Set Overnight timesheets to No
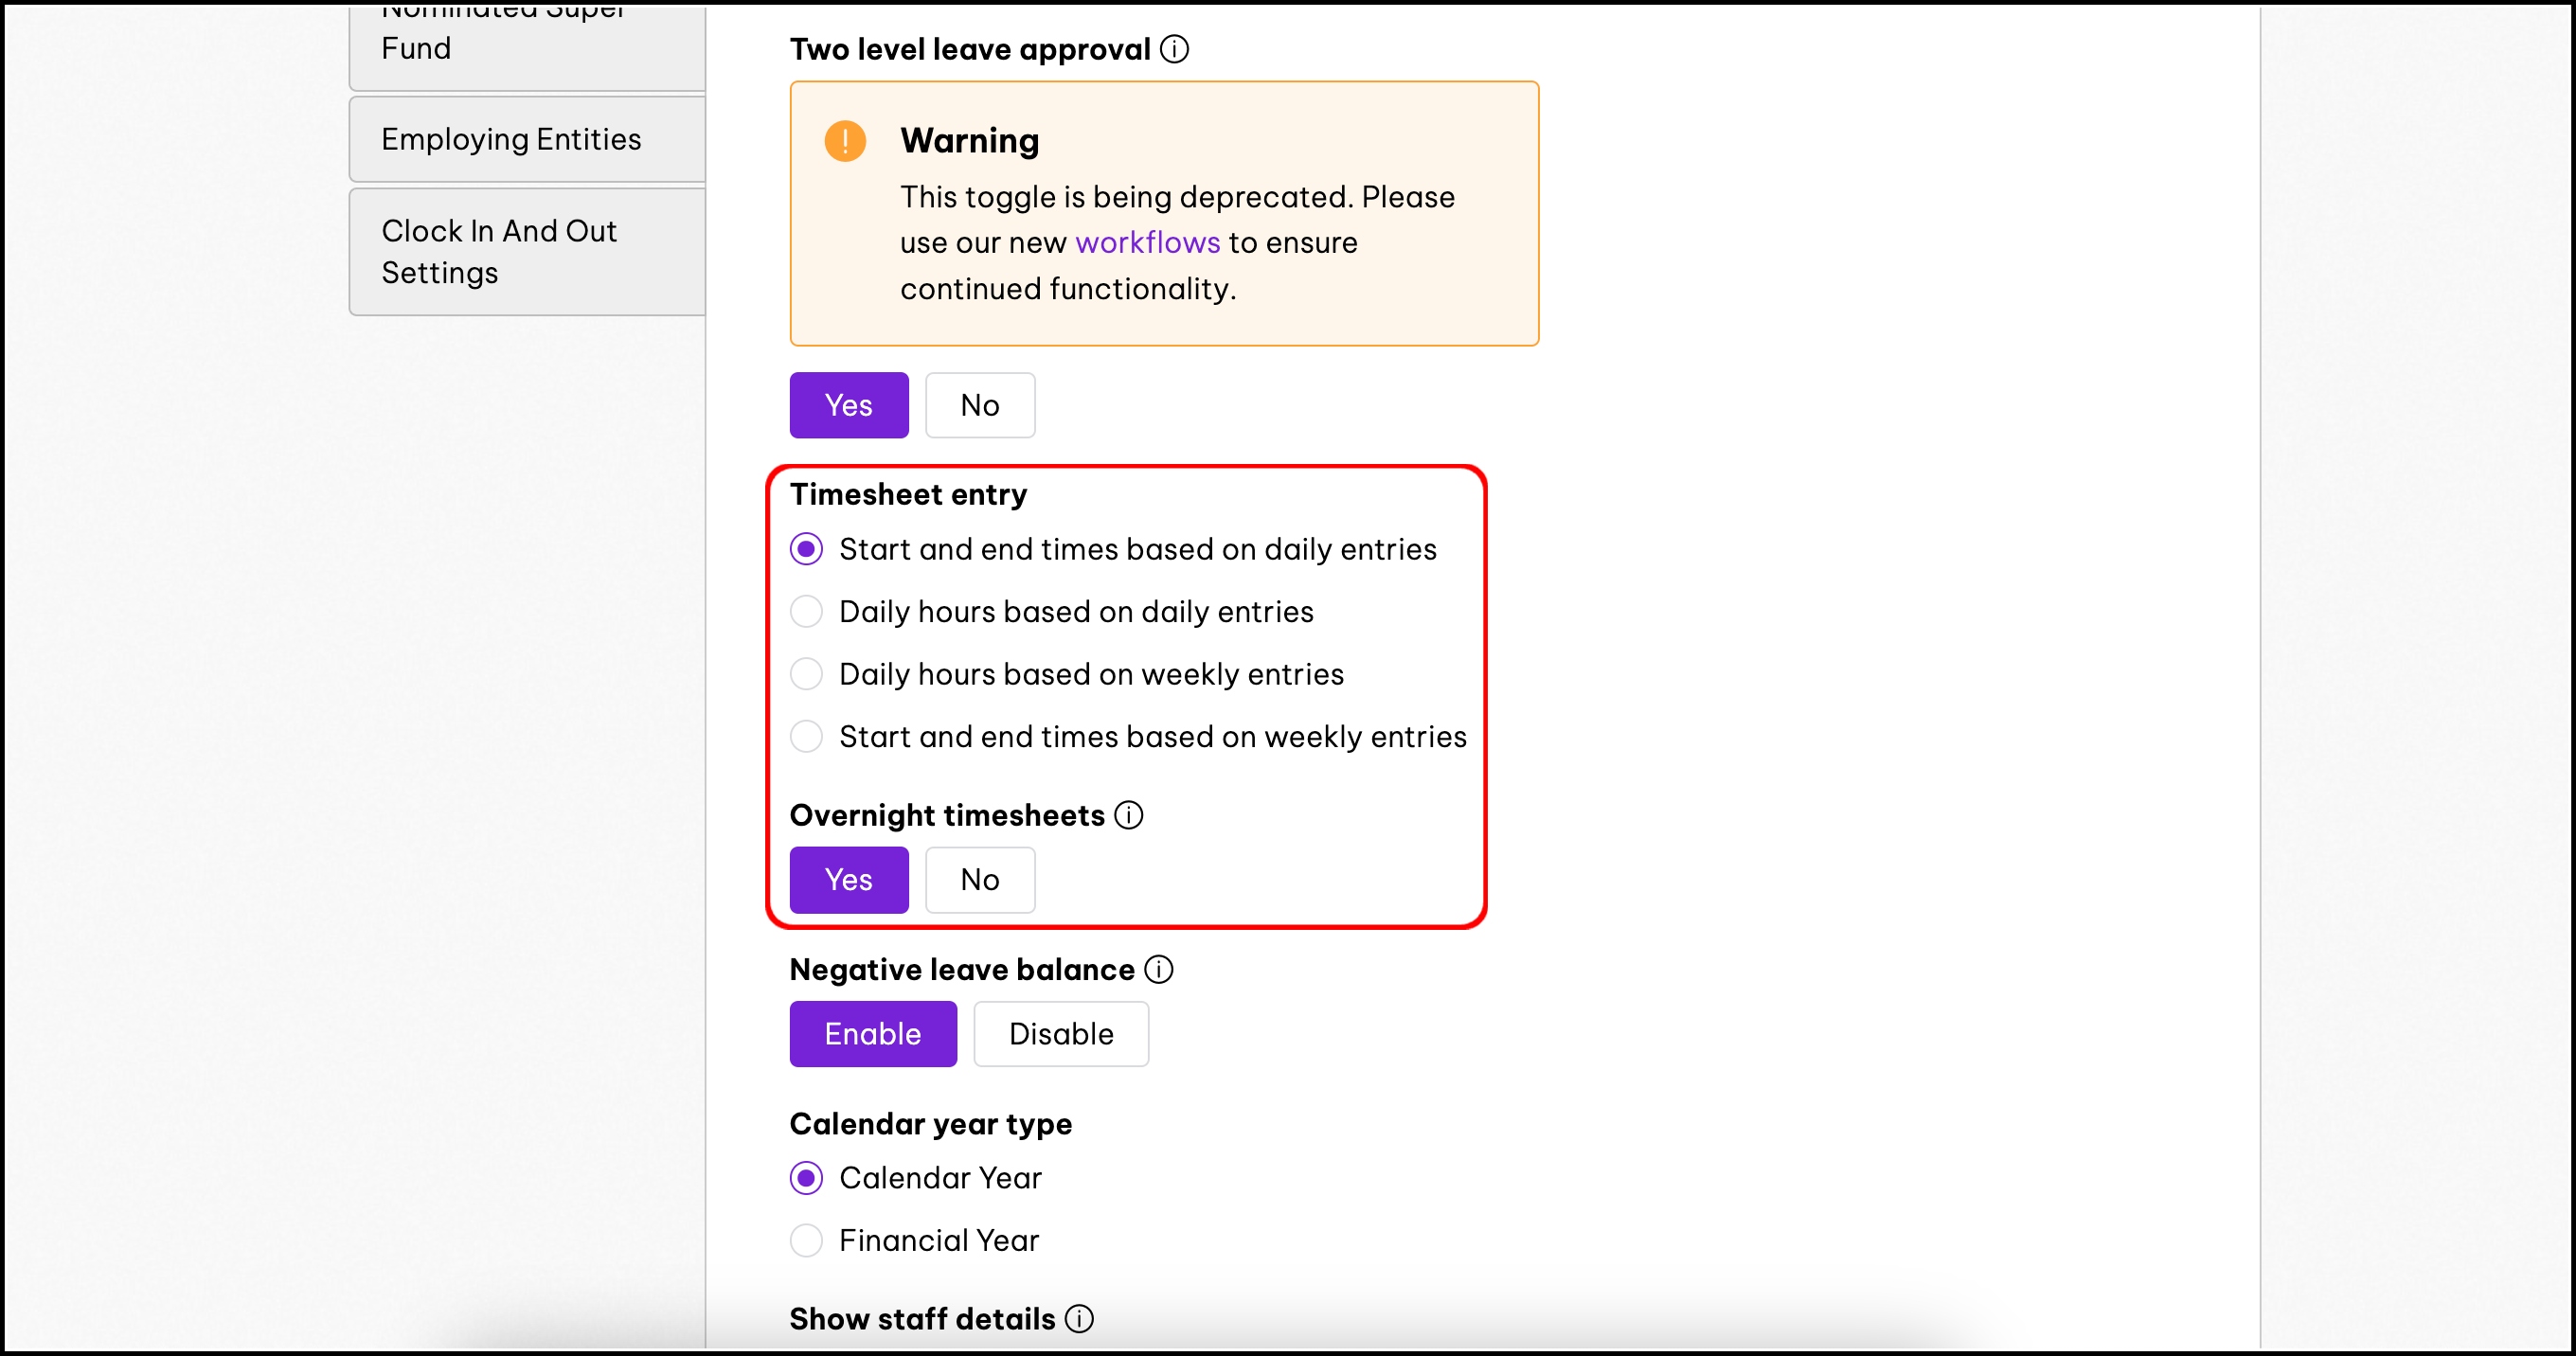 pos(980,880)
